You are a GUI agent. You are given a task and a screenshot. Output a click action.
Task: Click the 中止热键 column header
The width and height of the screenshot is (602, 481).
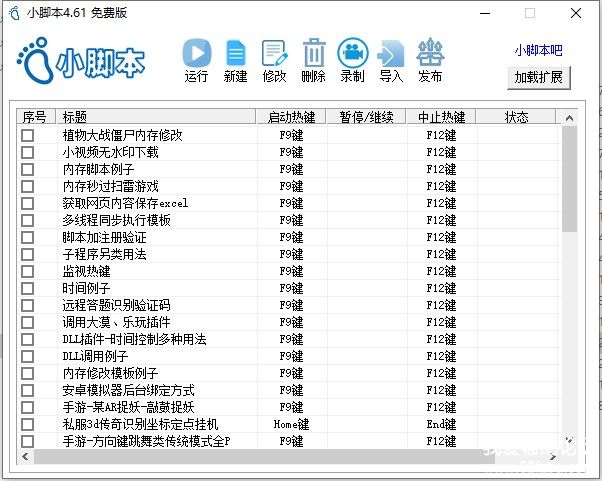pyautogui.click(x=441, y=117)
